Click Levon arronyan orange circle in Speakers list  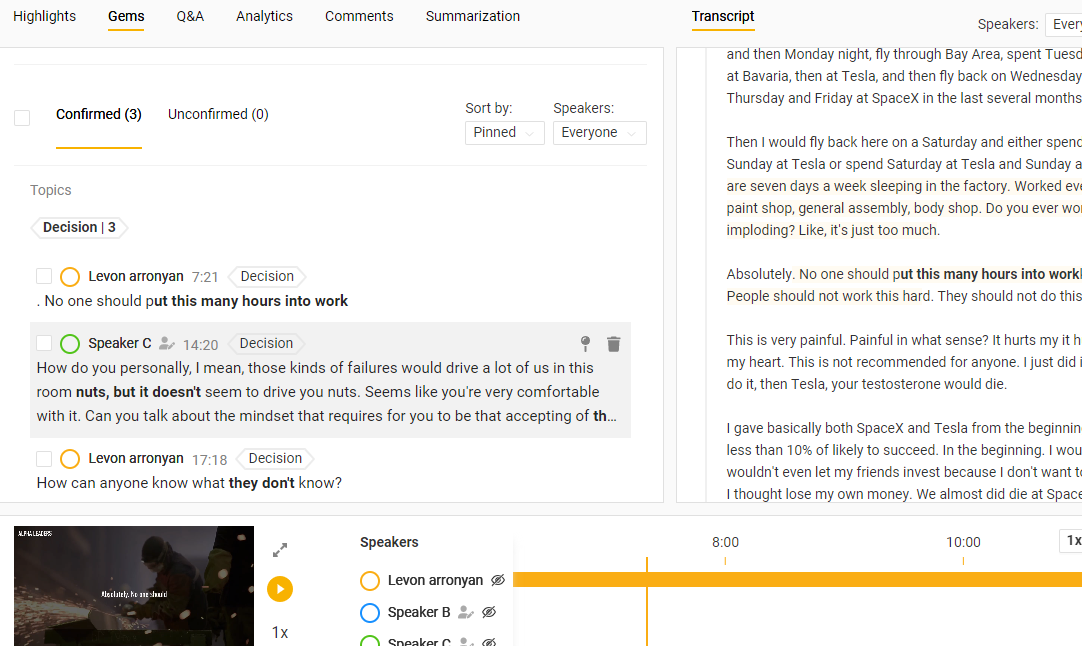point(370,580)
